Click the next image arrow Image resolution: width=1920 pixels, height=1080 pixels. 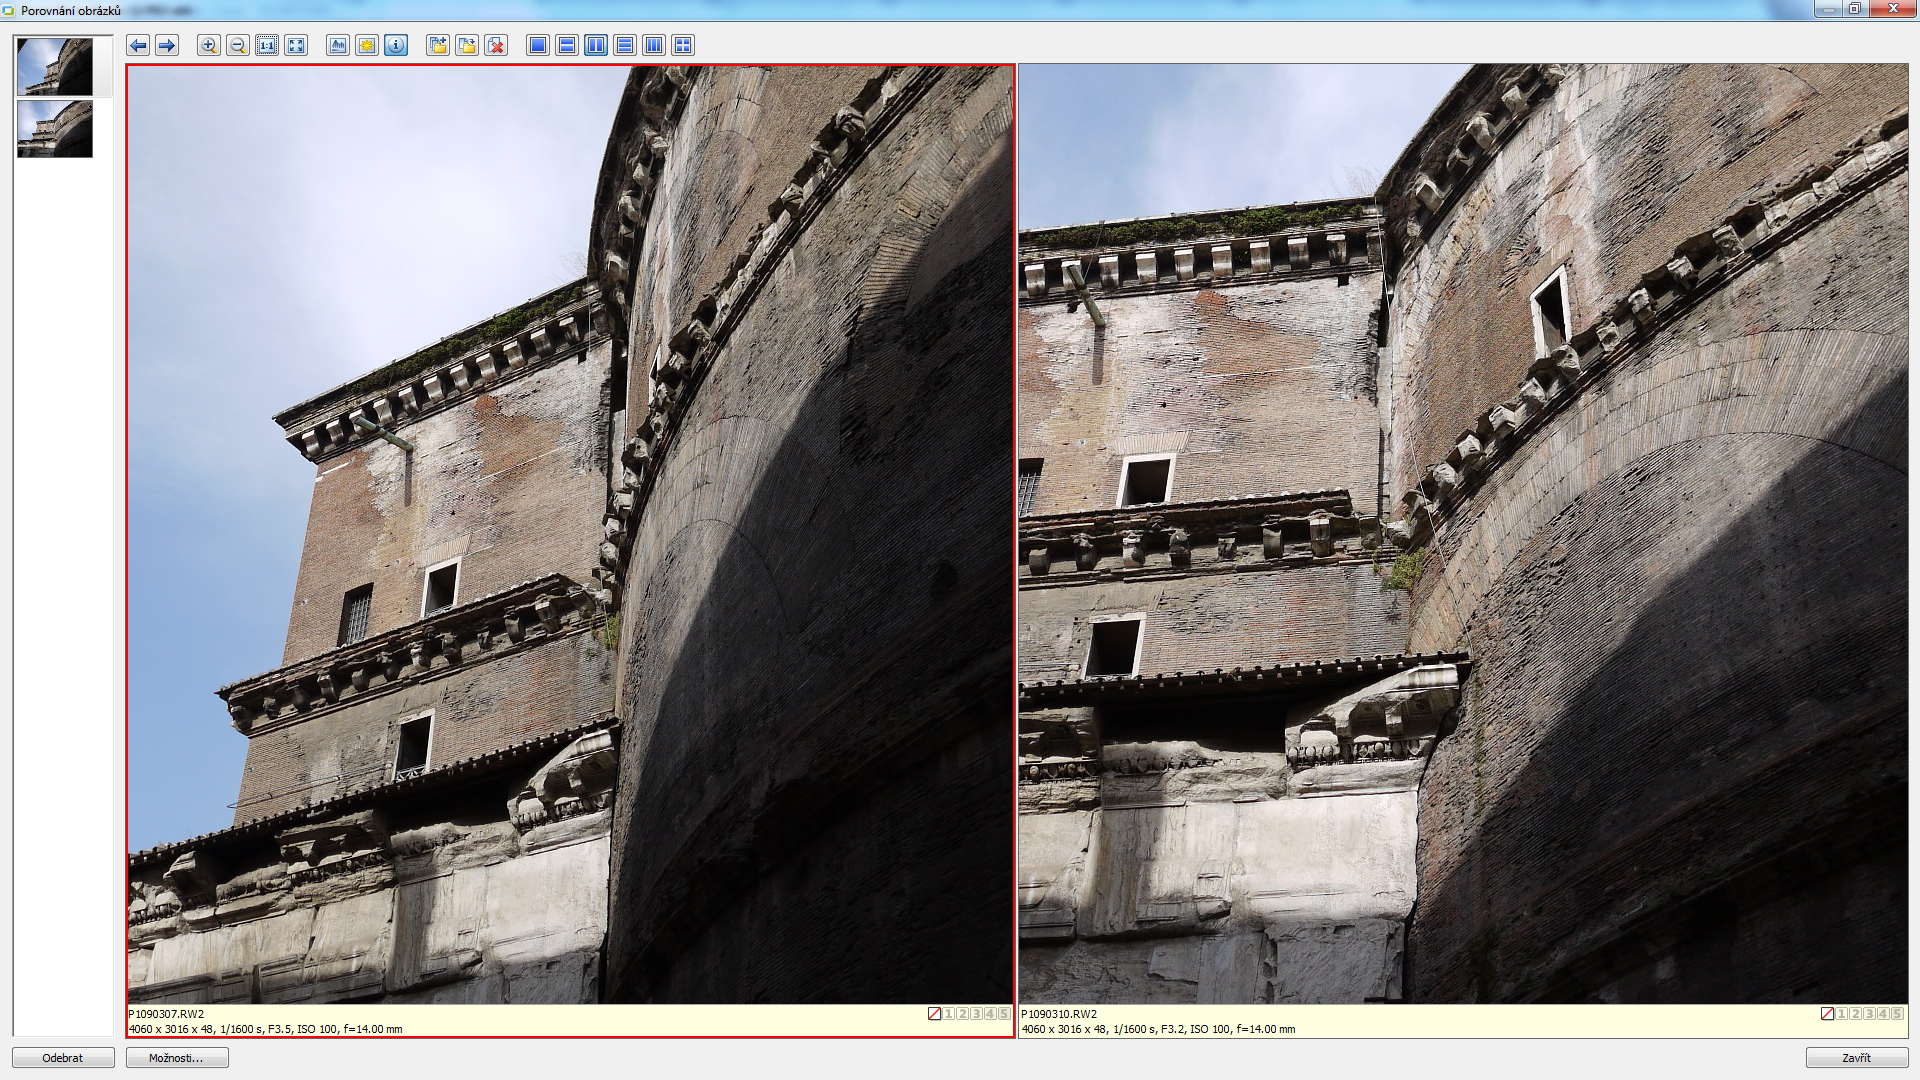pyautogui.click(x=167, y=46)
